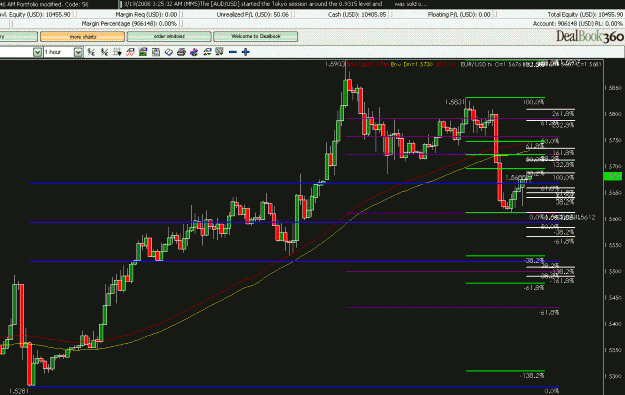Click the second currency-pair percent icon in toolbar
The height and width of the screenshot is (395, 625).
(x=104, y=52)
